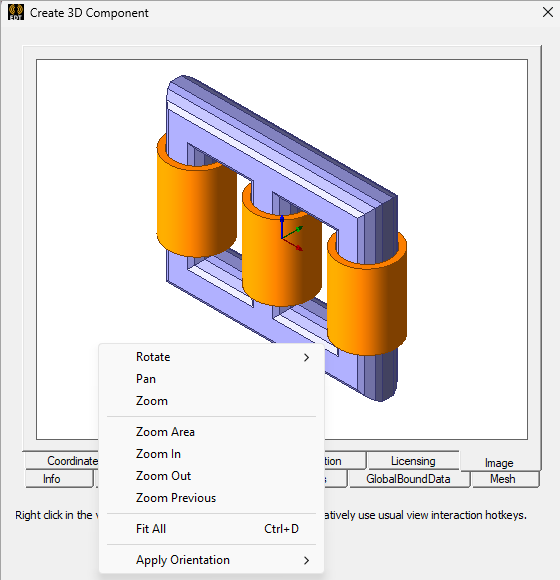
Task: Click the Ansys EDT icon in title bar
Action: 16,12
